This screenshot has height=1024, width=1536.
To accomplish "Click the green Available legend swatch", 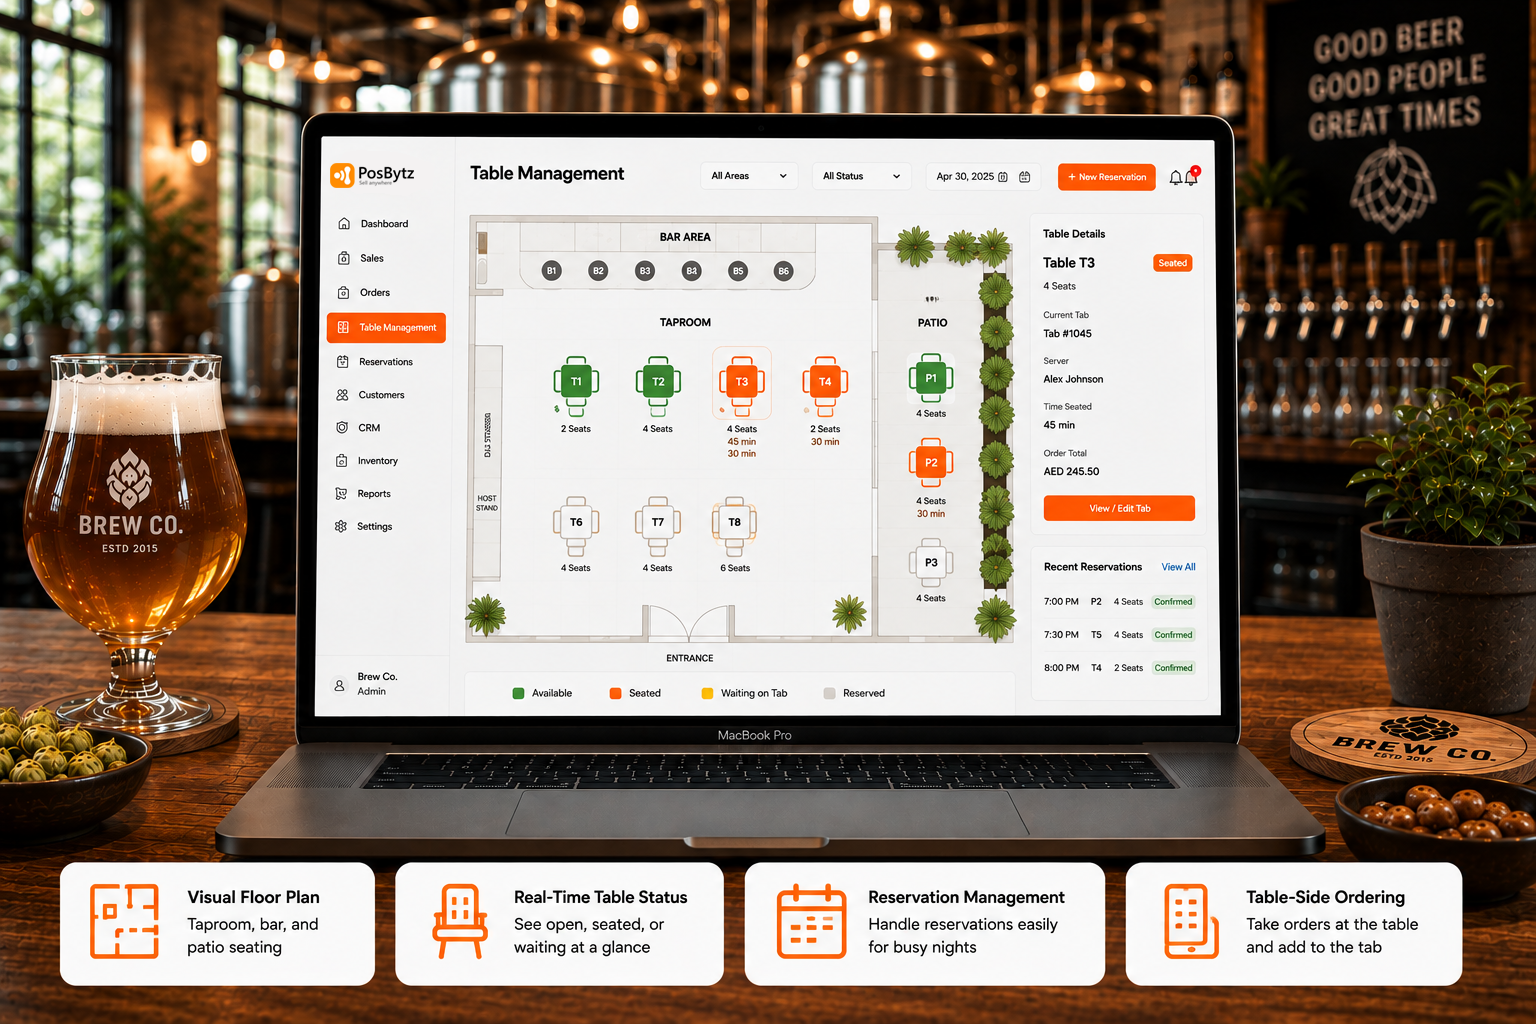I will point(518,693).
